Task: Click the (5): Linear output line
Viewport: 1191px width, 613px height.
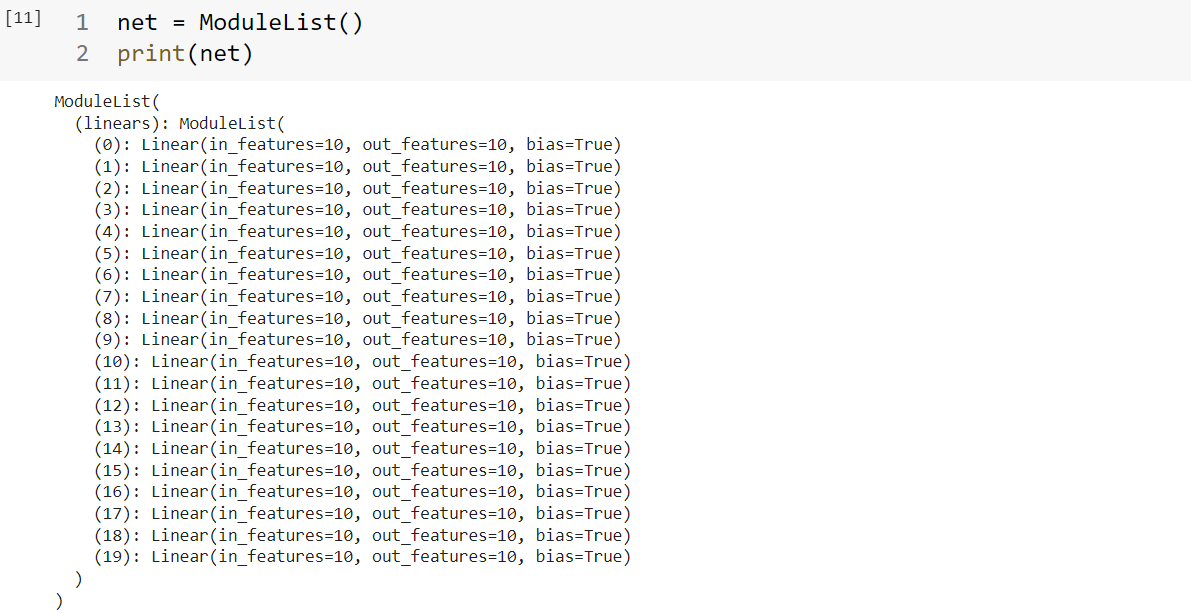Action: tap(358, 253)
